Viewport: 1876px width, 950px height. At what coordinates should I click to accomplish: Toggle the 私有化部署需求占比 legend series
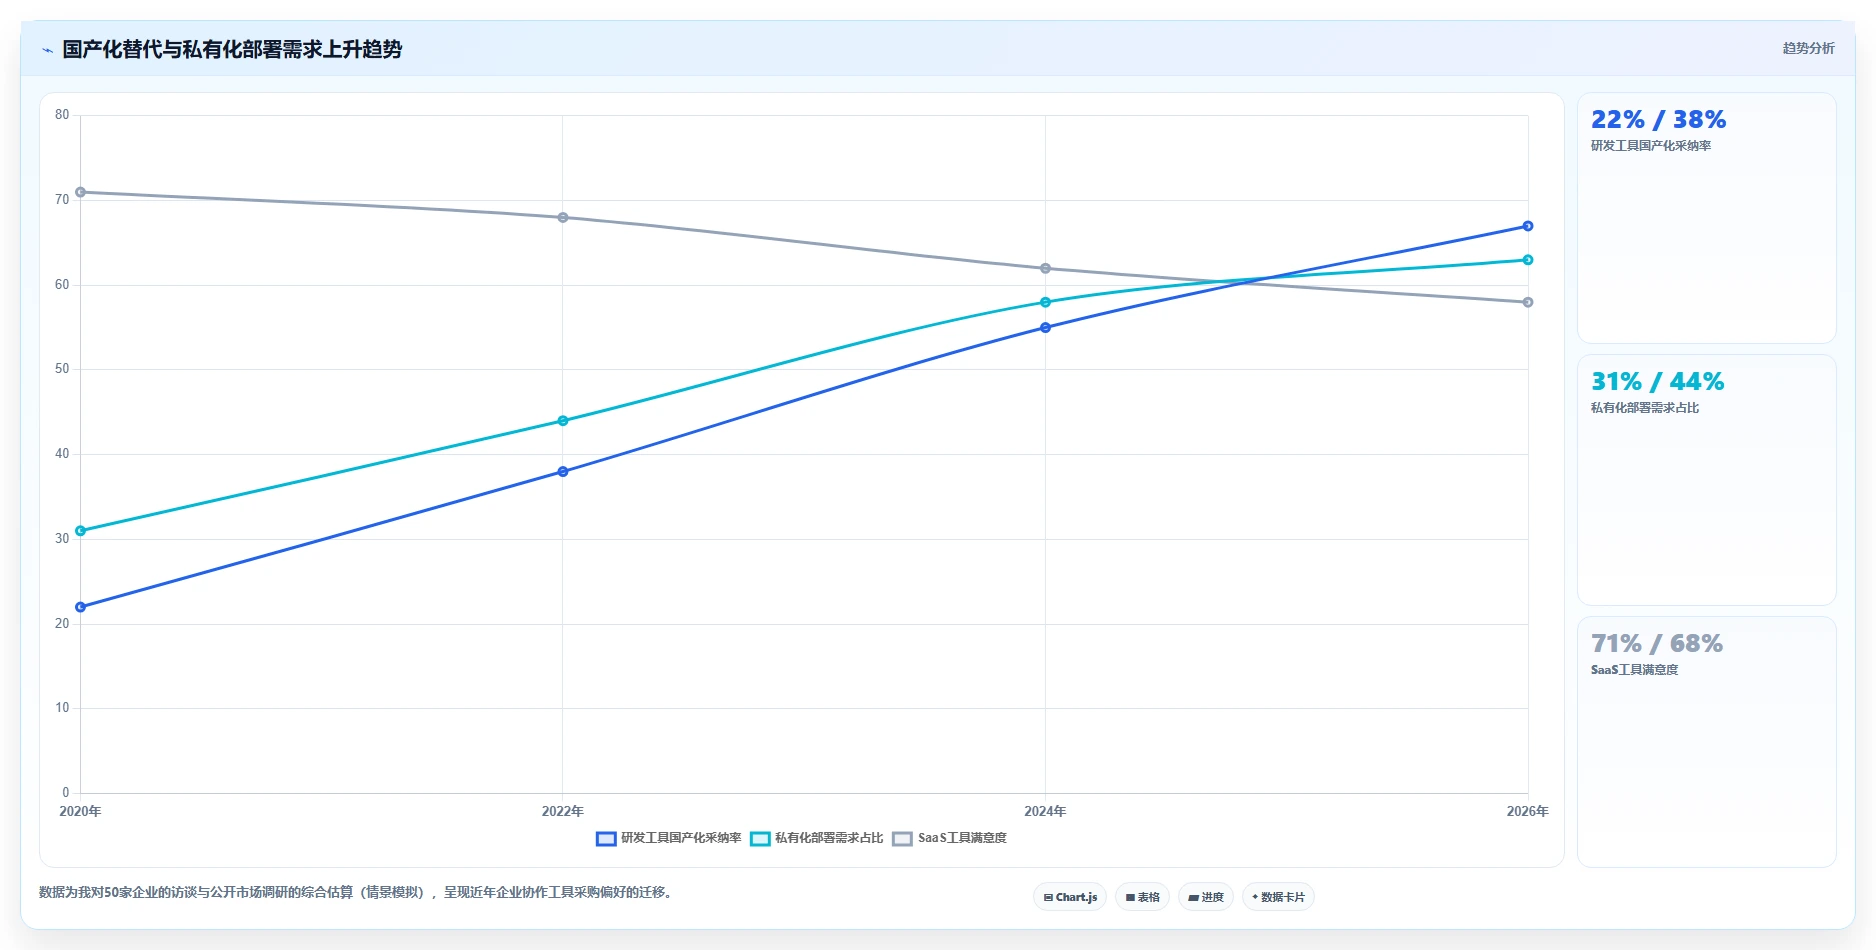click(x=817, y=838)
